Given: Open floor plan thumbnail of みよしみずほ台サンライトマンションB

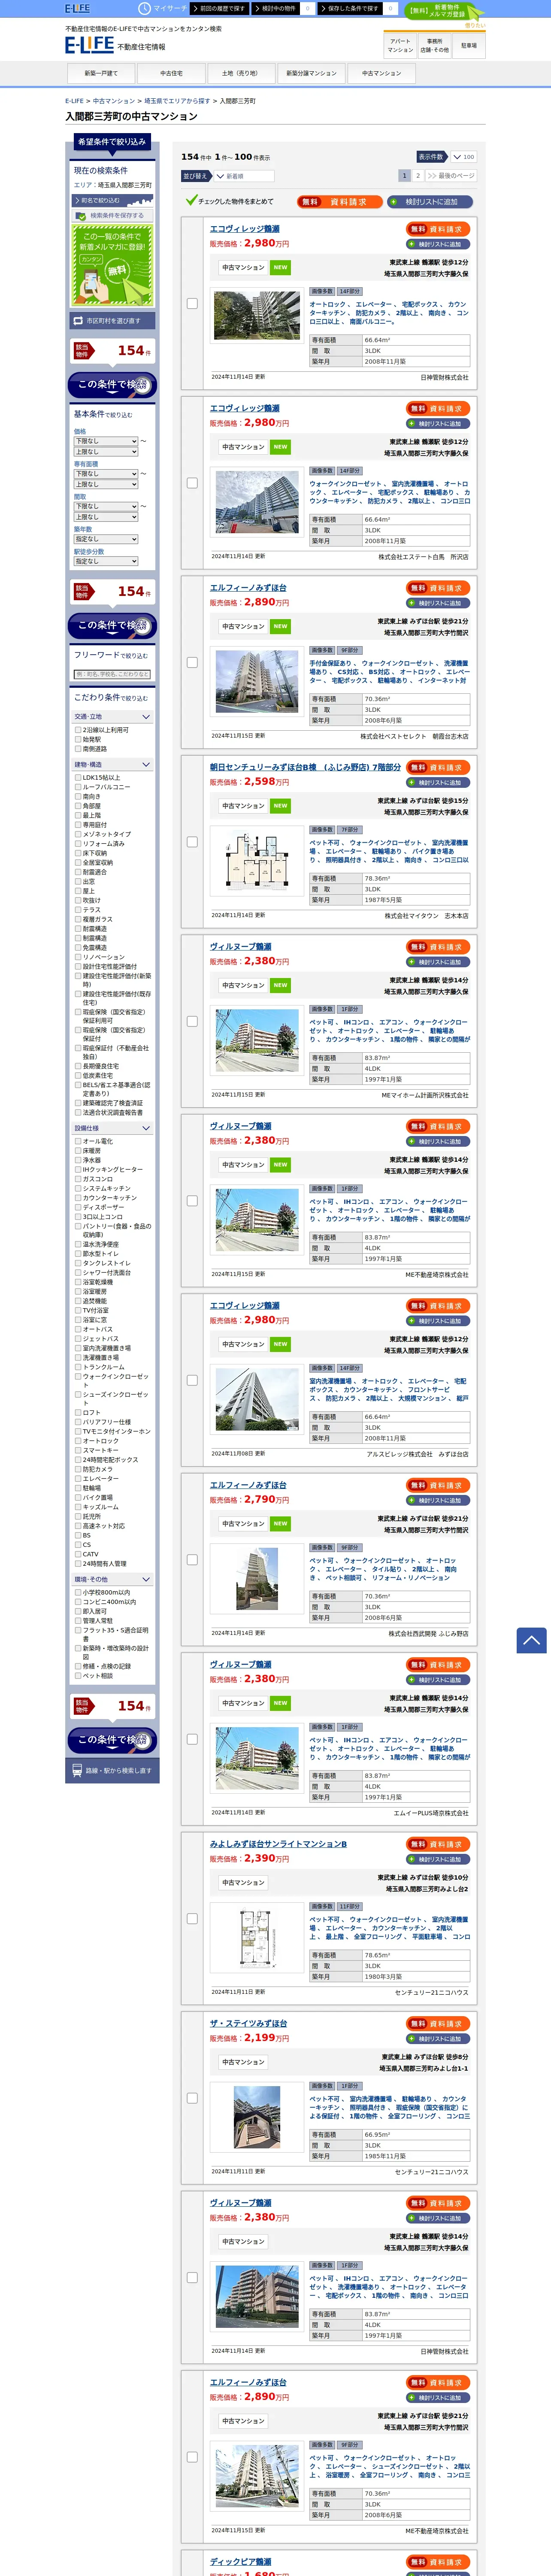Looking at the screenshot, I should [x=256, y=1937].
